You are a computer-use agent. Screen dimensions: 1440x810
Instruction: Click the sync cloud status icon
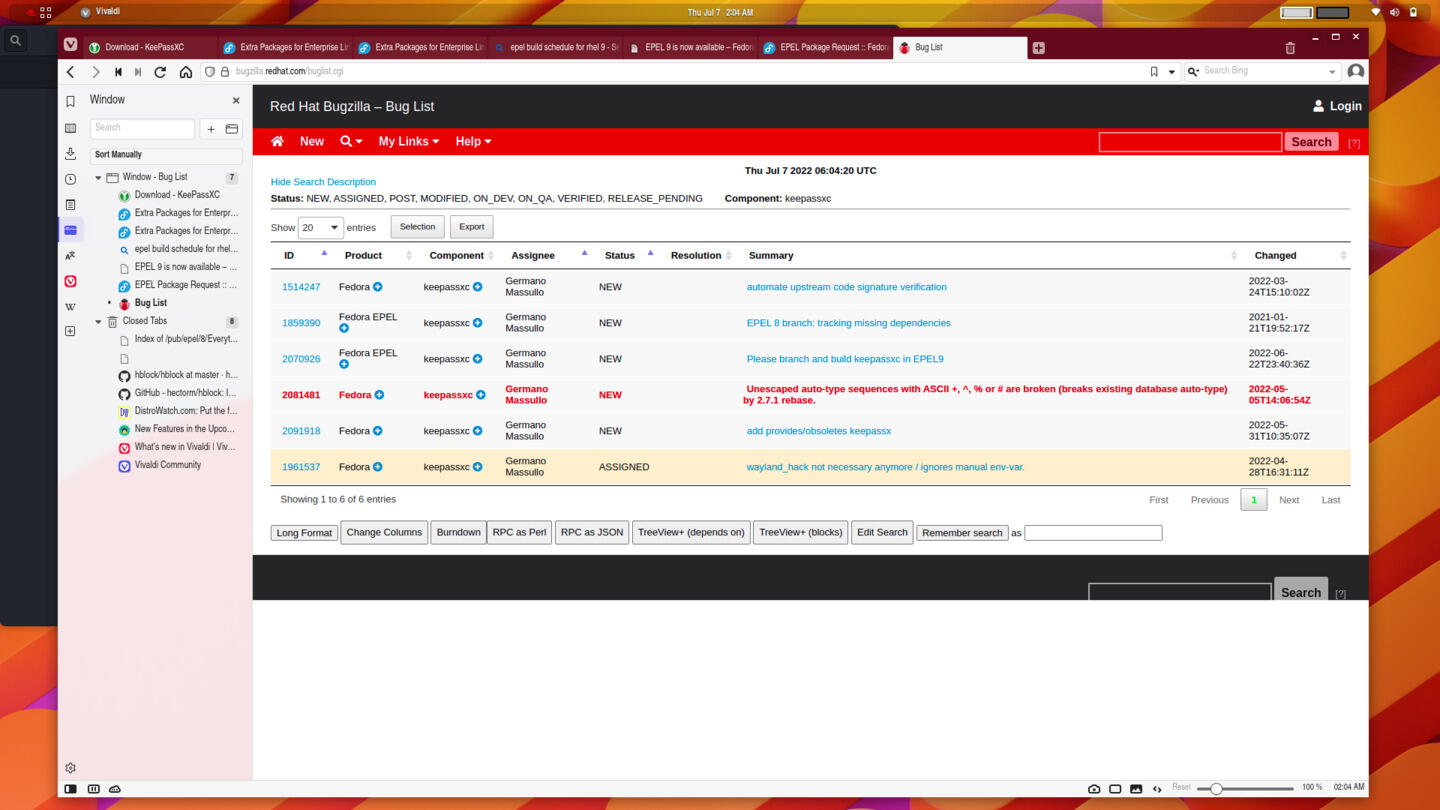tap(115, 788)
